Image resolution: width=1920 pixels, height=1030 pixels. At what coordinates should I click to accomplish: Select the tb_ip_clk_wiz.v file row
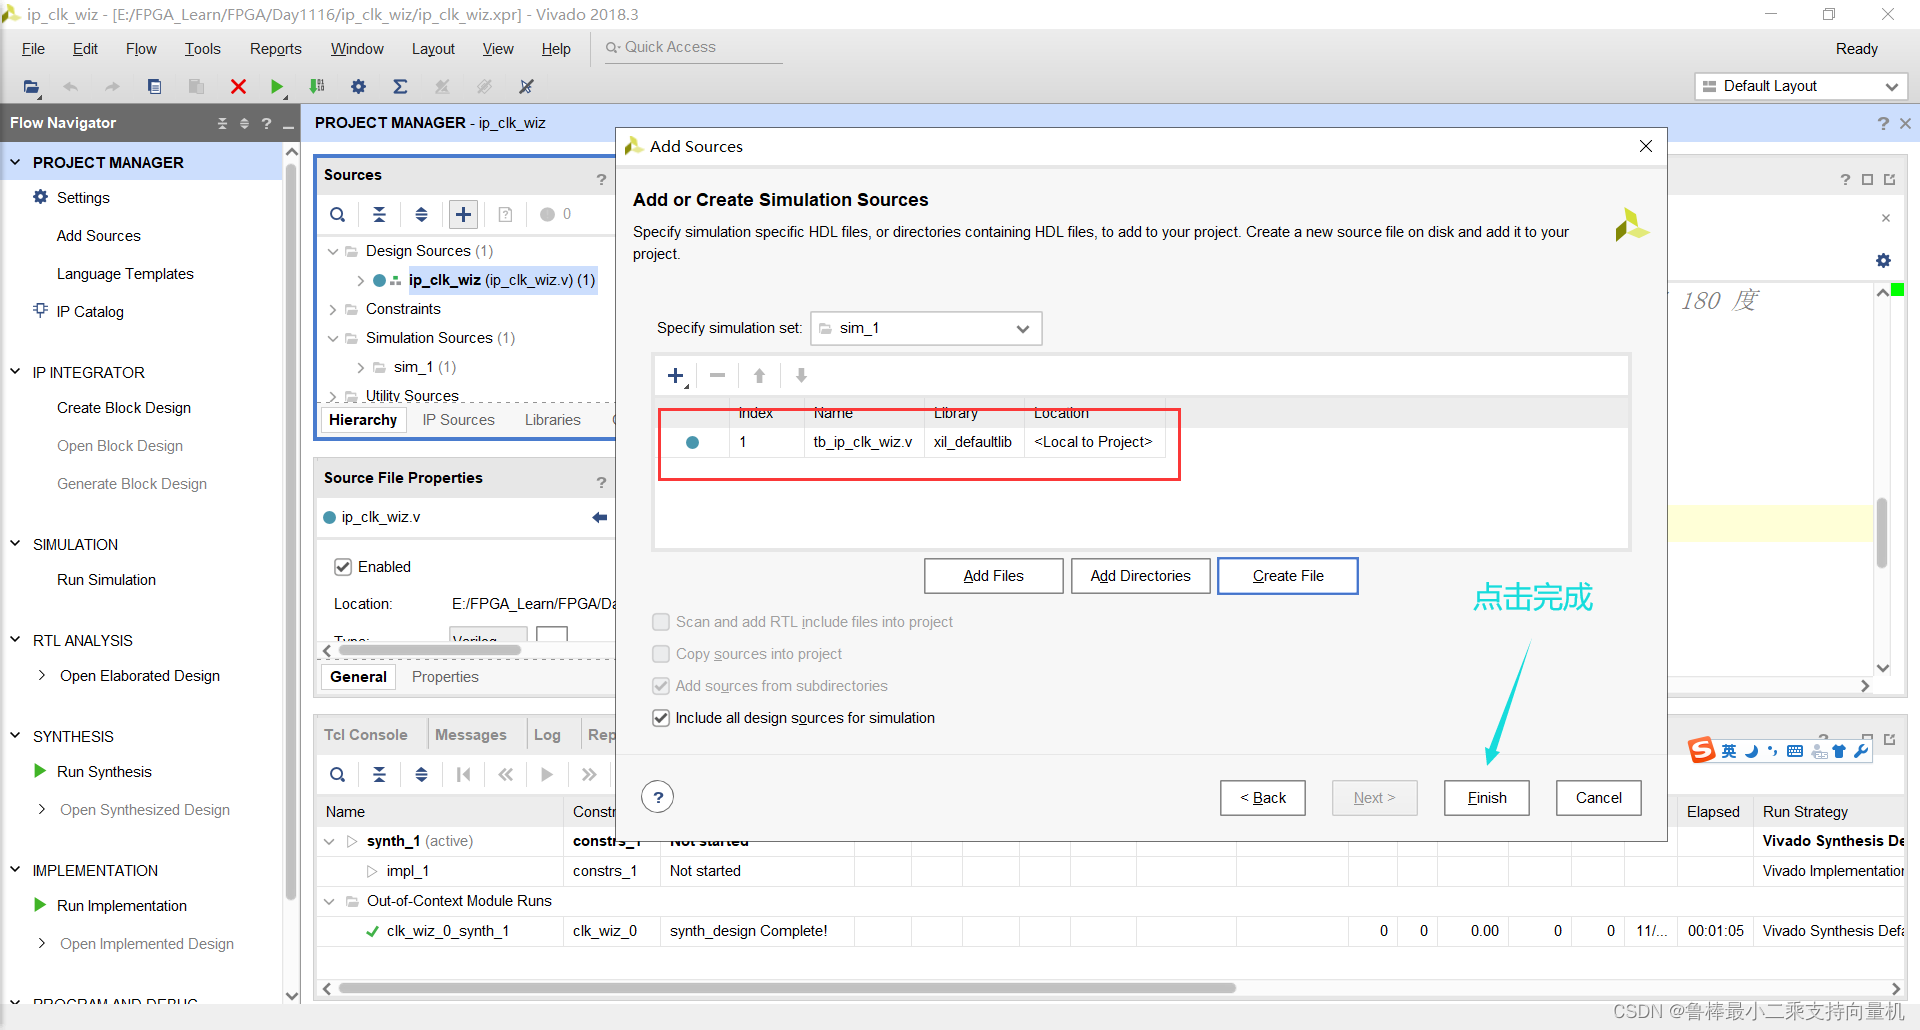coord(910,442)
